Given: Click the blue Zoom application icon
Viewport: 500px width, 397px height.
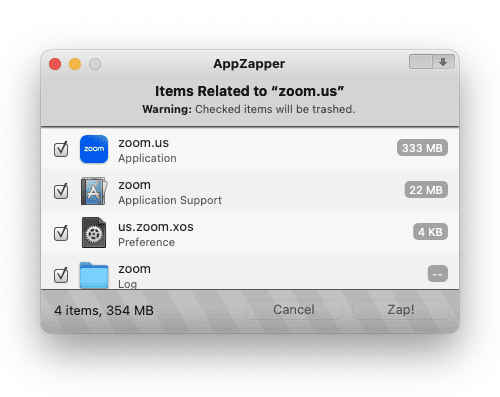Looking at the screenshot, I should 94,149.
